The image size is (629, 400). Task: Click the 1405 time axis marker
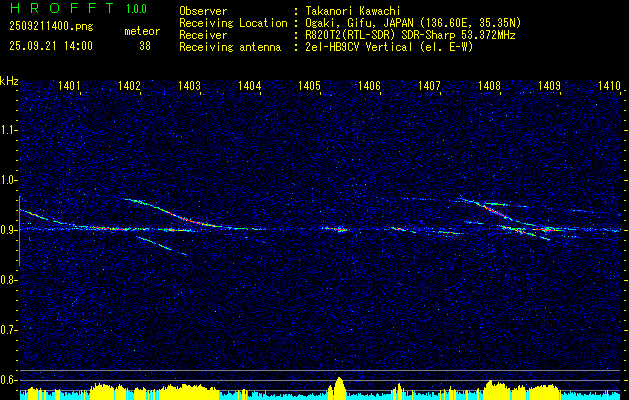309,85
